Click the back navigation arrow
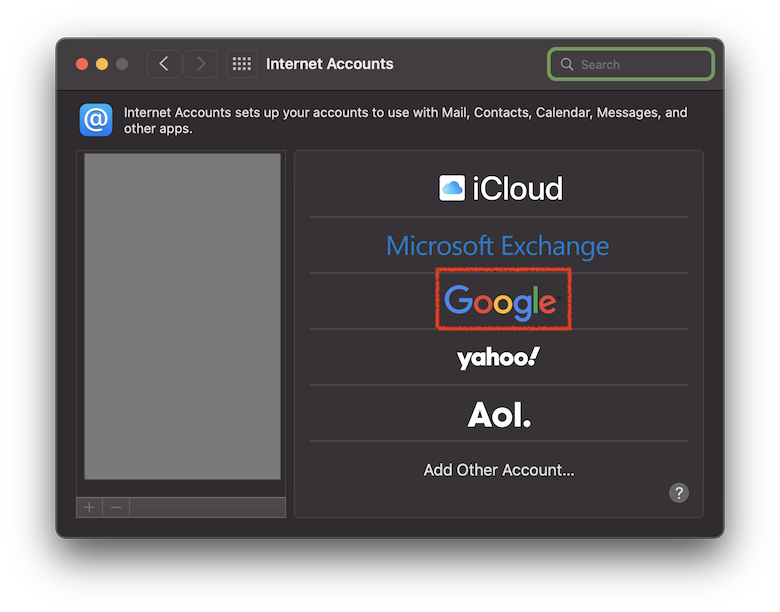 coord(164,64)
